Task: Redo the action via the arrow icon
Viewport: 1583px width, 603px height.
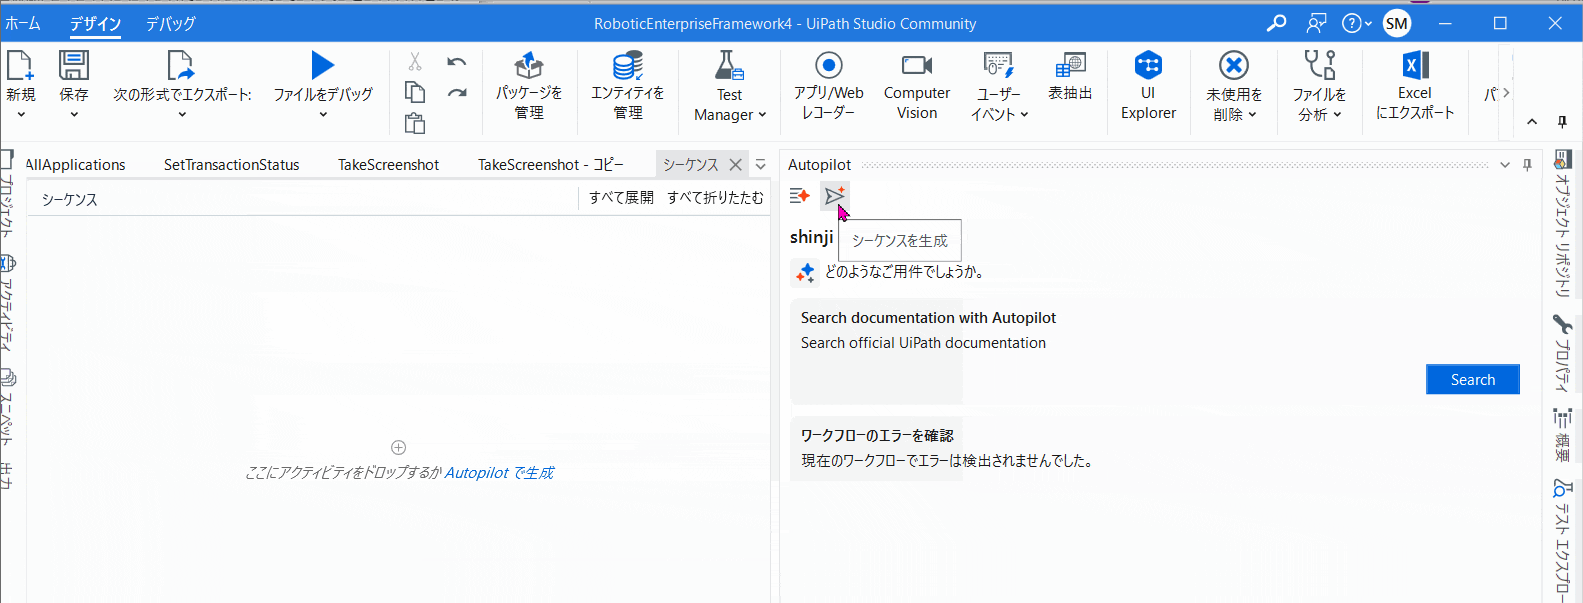Action: click(457, 93)
